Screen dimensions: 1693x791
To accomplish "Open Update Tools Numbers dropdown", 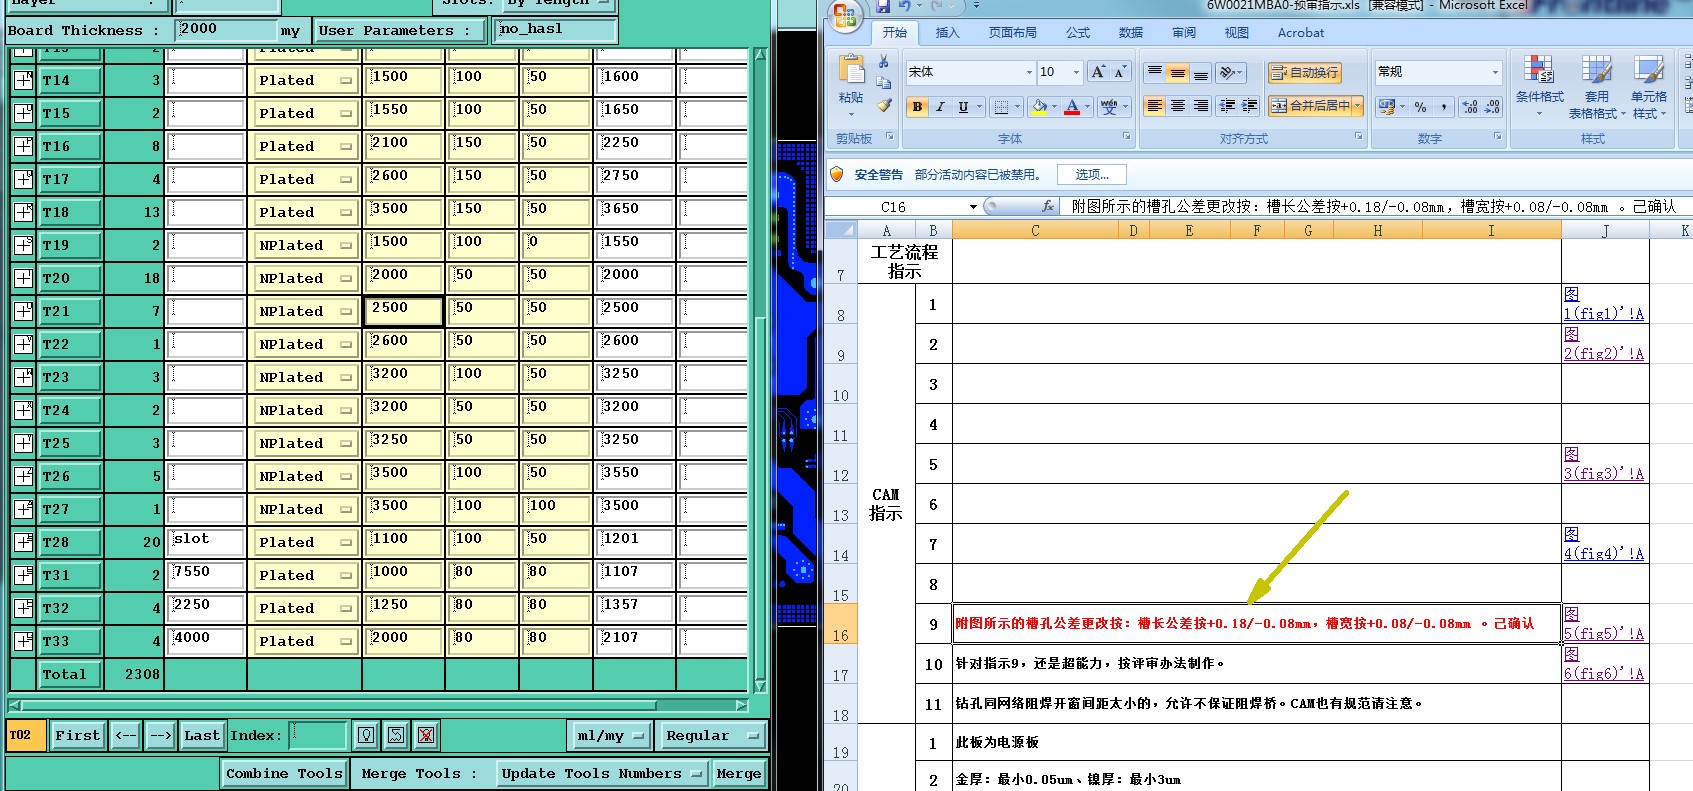I will (601, 773).
